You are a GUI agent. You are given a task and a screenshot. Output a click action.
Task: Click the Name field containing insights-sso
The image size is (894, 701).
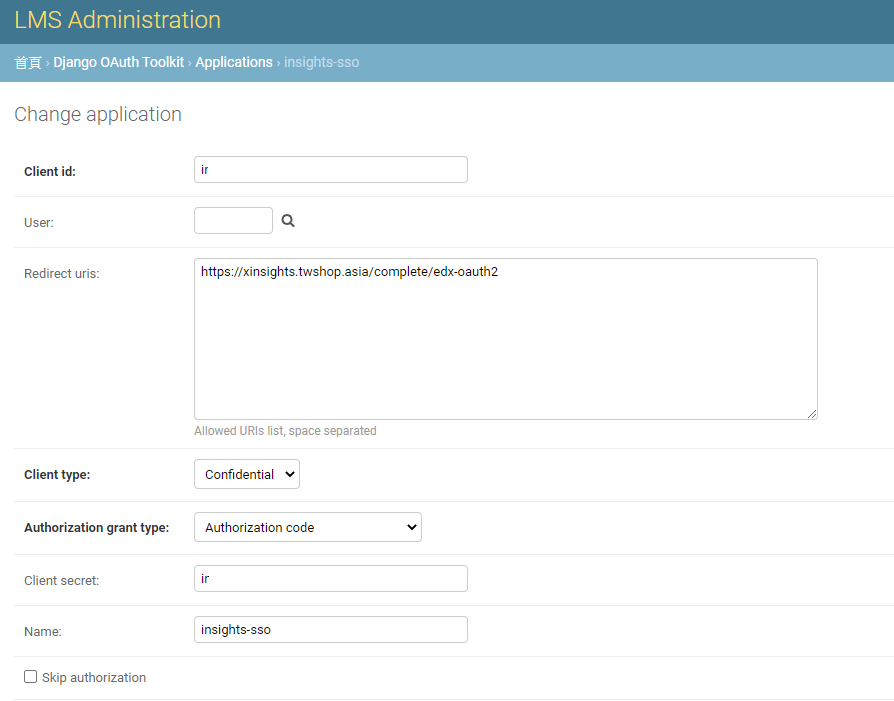tap(331, 629)
